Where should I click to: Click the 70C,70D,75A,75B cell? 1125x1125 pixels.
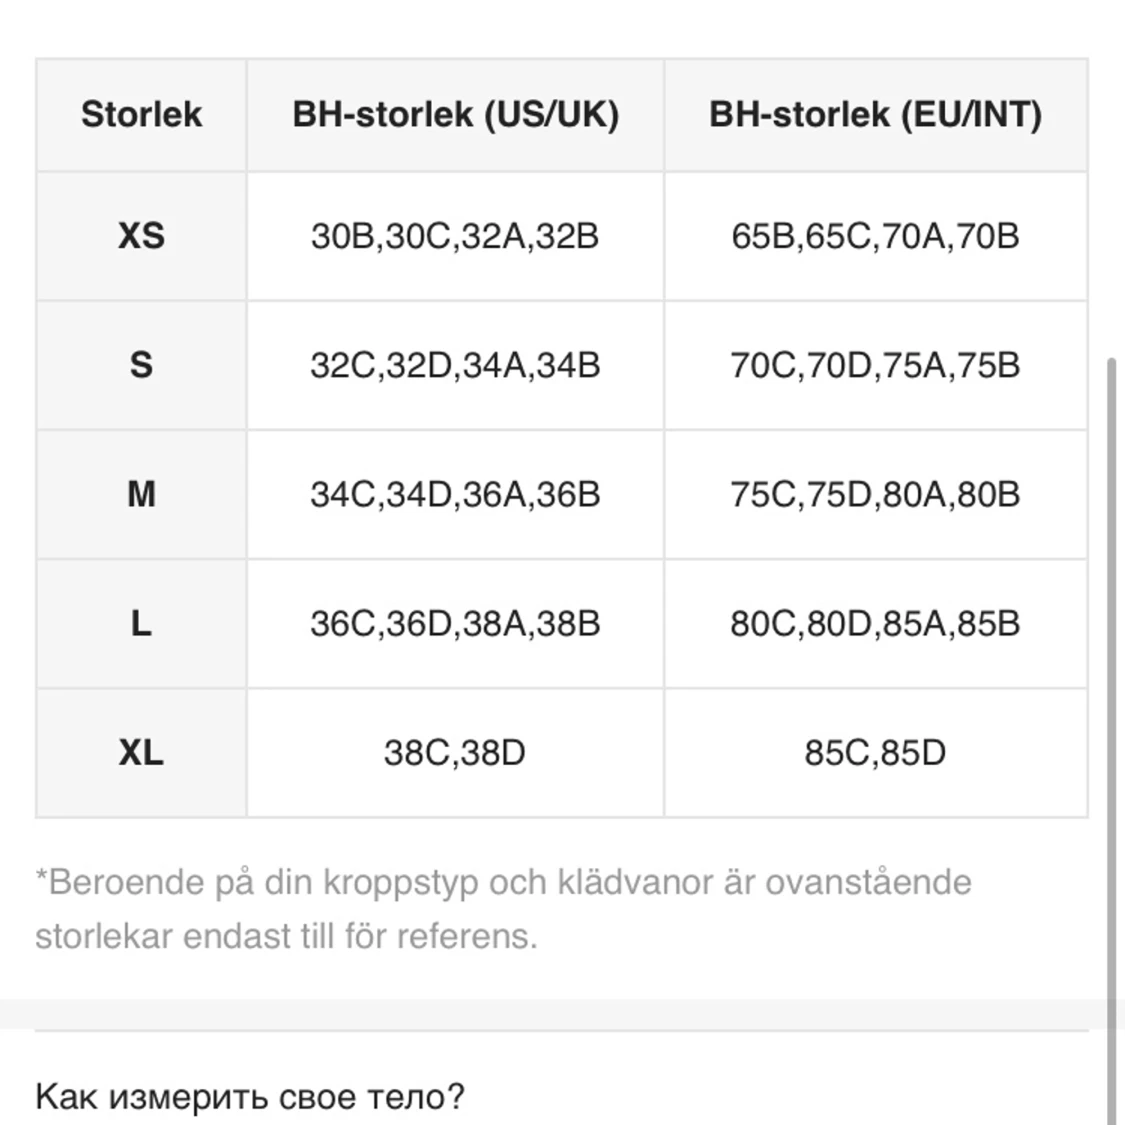(x=876, y=365)
